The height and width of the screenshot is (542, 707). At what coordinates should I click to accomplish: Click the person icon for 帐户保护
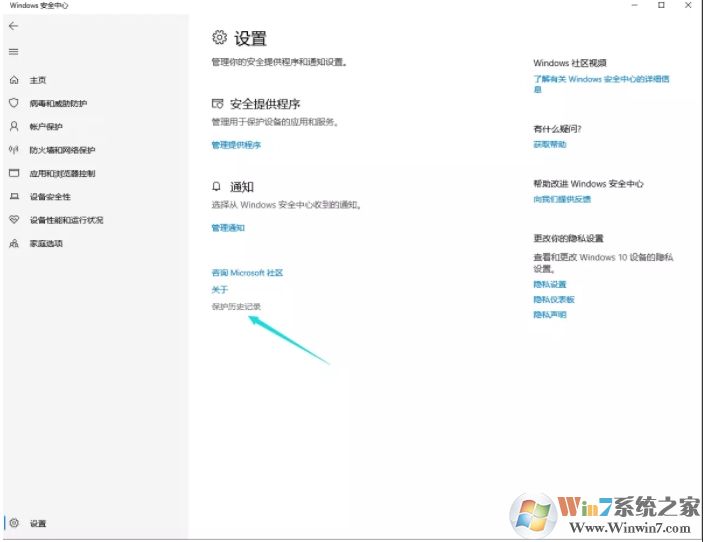(14, 126)
